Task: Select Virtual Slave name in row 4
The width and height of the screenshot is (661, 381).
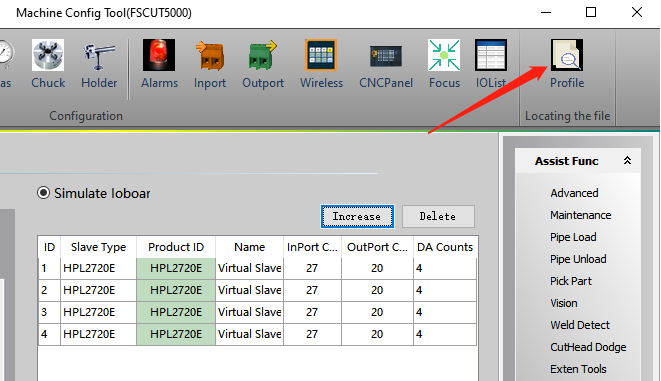Action: [250, 334]
